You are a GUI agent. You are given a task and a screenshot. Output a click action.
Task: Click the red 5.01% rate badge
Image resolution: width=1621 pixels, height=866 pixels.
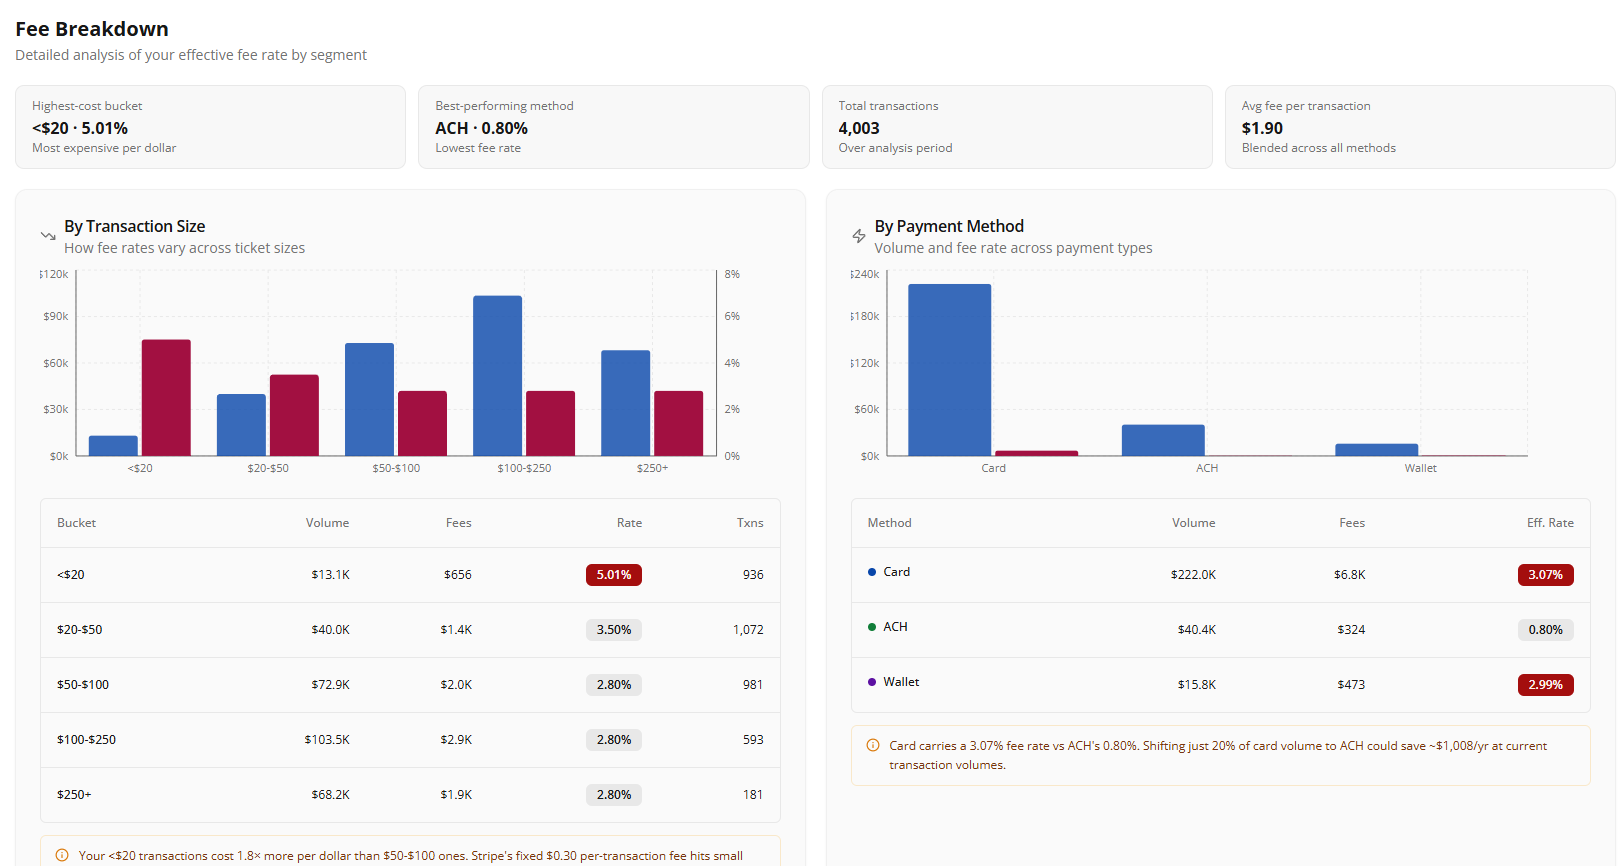(613, 575)
